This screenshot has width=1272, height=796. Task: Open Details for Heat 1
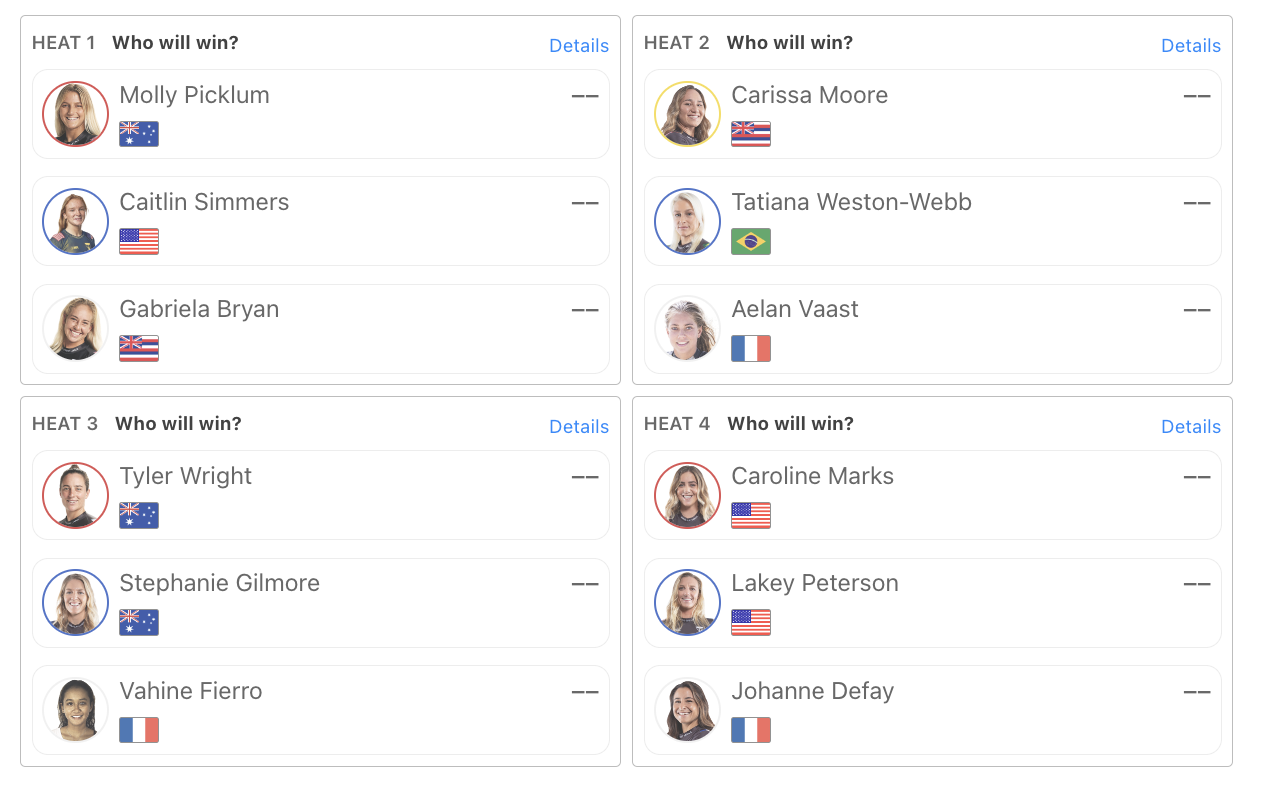pos(579,46)
